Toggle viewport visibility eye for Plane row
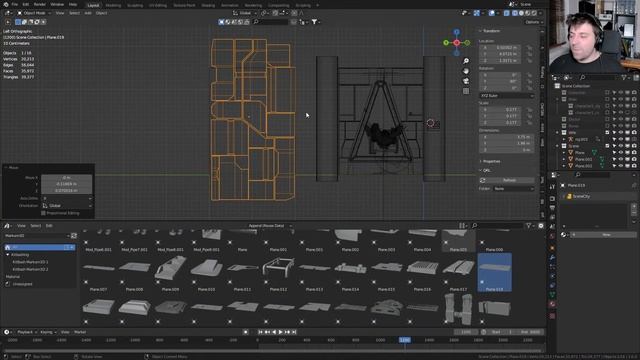The width and height of the screenshot is (640, 360). click(x=620, y=153)
